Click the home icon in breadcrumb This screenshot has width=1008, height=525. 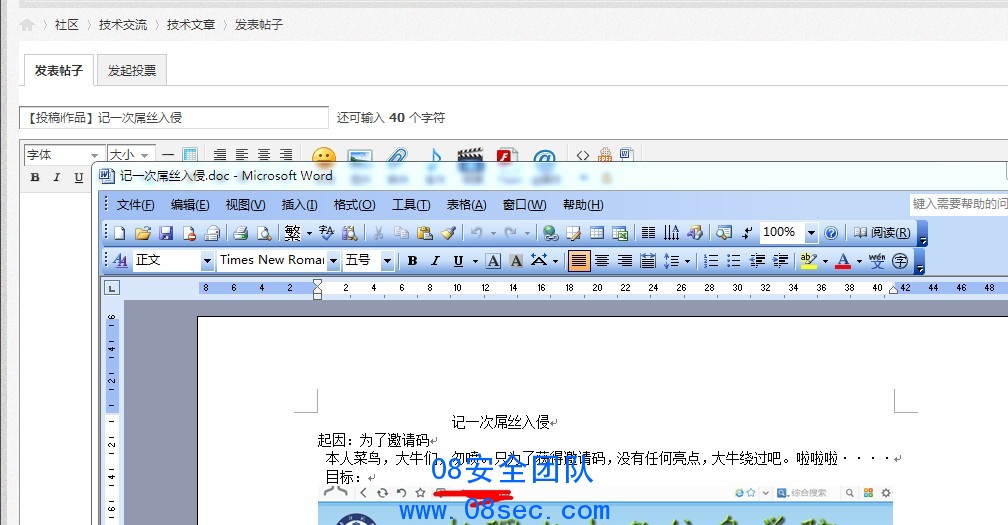click(27, 25)
